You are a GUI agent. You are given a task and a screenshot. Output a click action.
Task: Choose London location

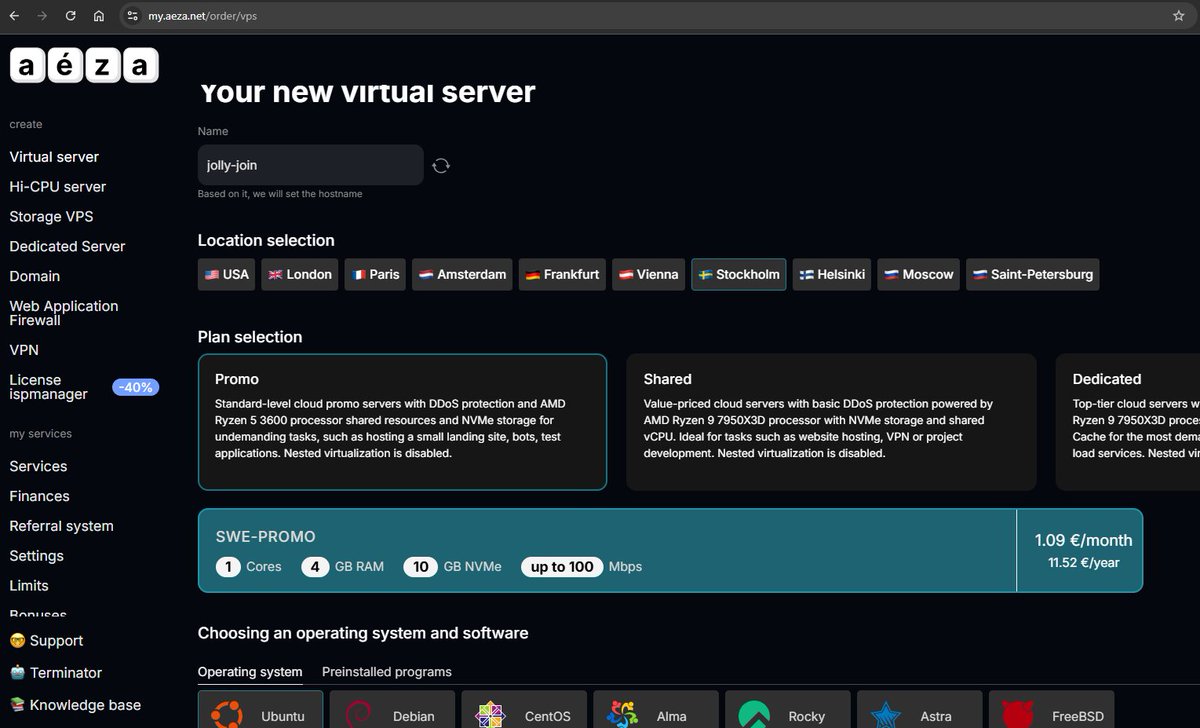click(300, 274)
